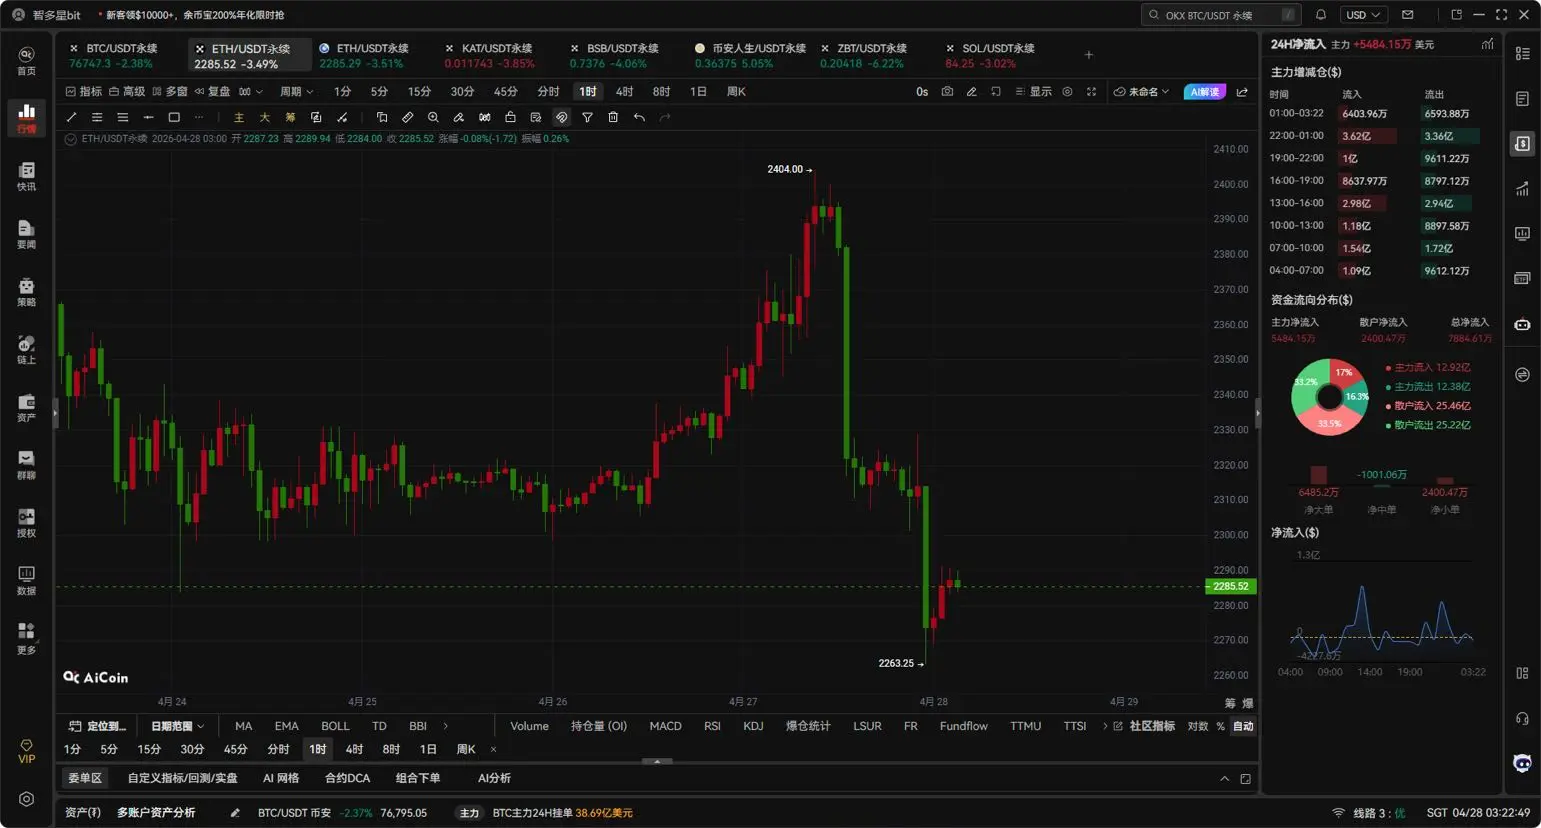The image size is (1541, 828).
Task: Add the MACD sub-indicator
Action: [665, 726]
